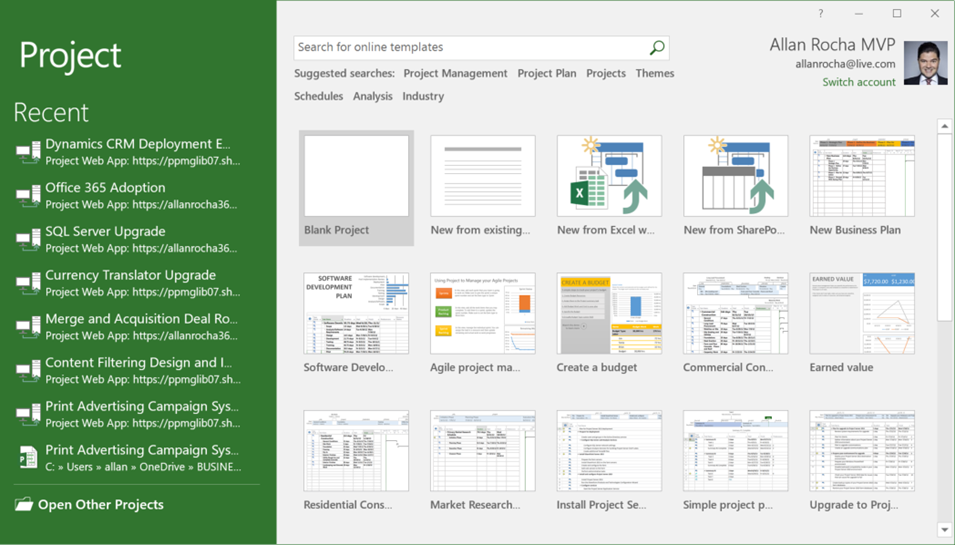Open Software Development Plan template

pyautogui.click(x=356, y=324)
